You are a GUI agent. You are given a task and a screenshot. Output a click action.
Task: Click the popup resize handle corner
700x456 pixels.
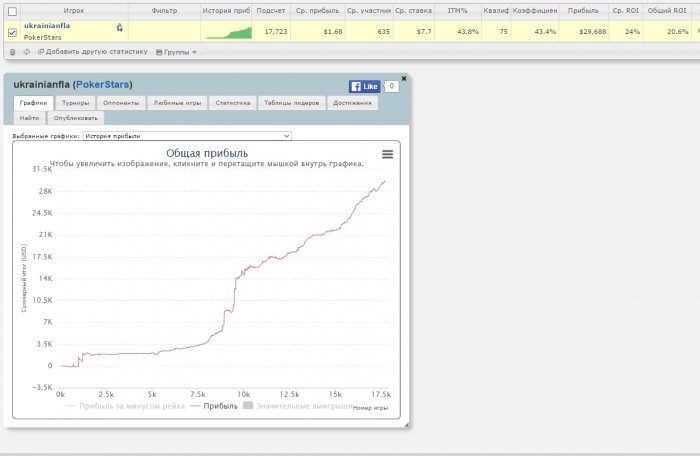click(407, 425)
